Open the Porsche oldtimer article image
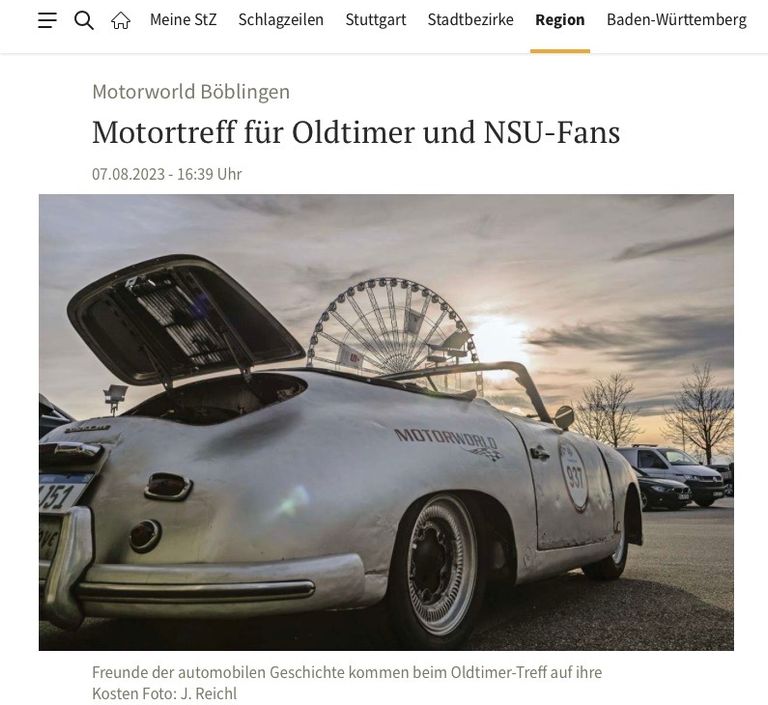This screenshot has width=768, height=705. point(386,422)
